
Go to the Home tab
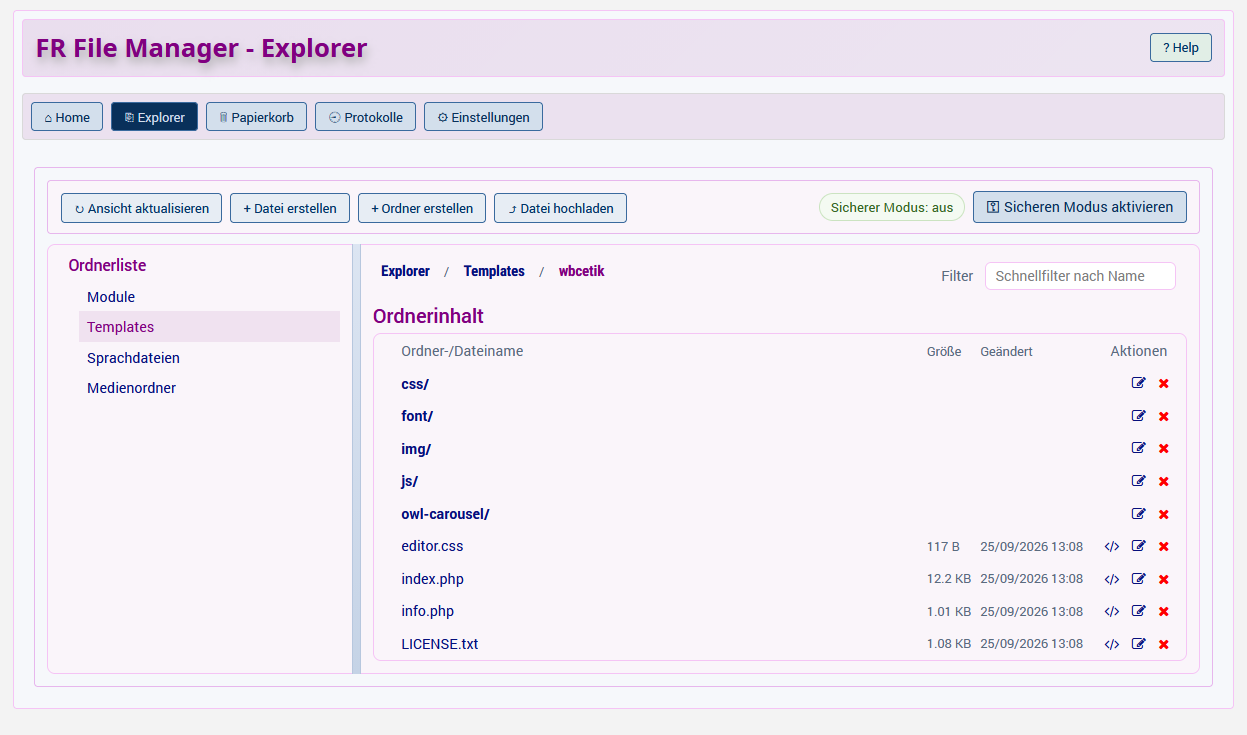coord(67,117)
